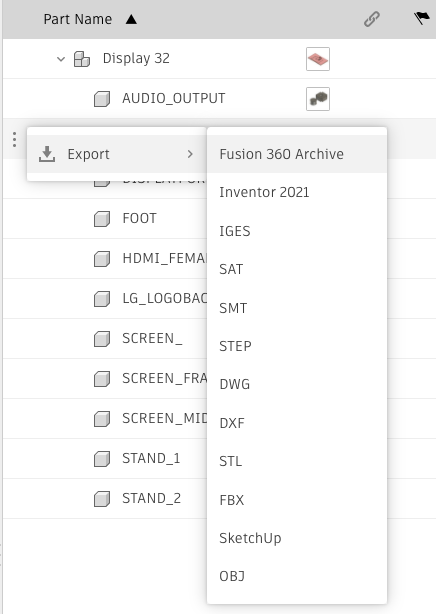Export as OBJ format
Image resolution: width=436 pixels, height=614 pixels.
coord(297,576)
